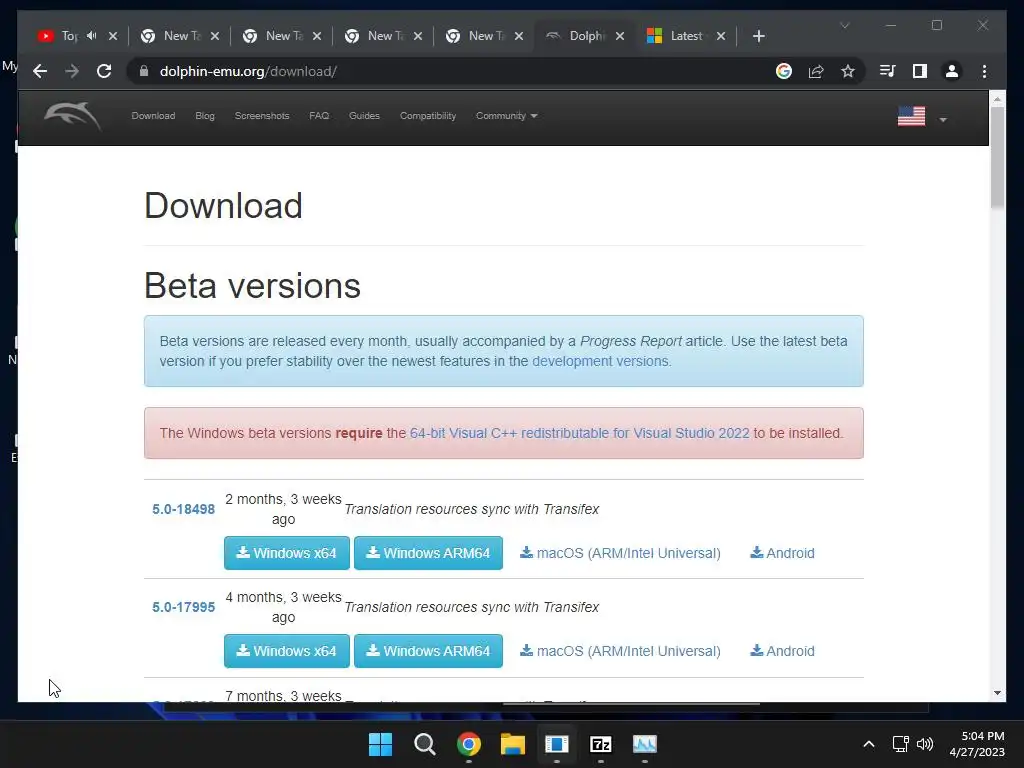Download Windows x64 for 5.0-18498
This screenshot has width=1024, height=768.
click(287, 553)
